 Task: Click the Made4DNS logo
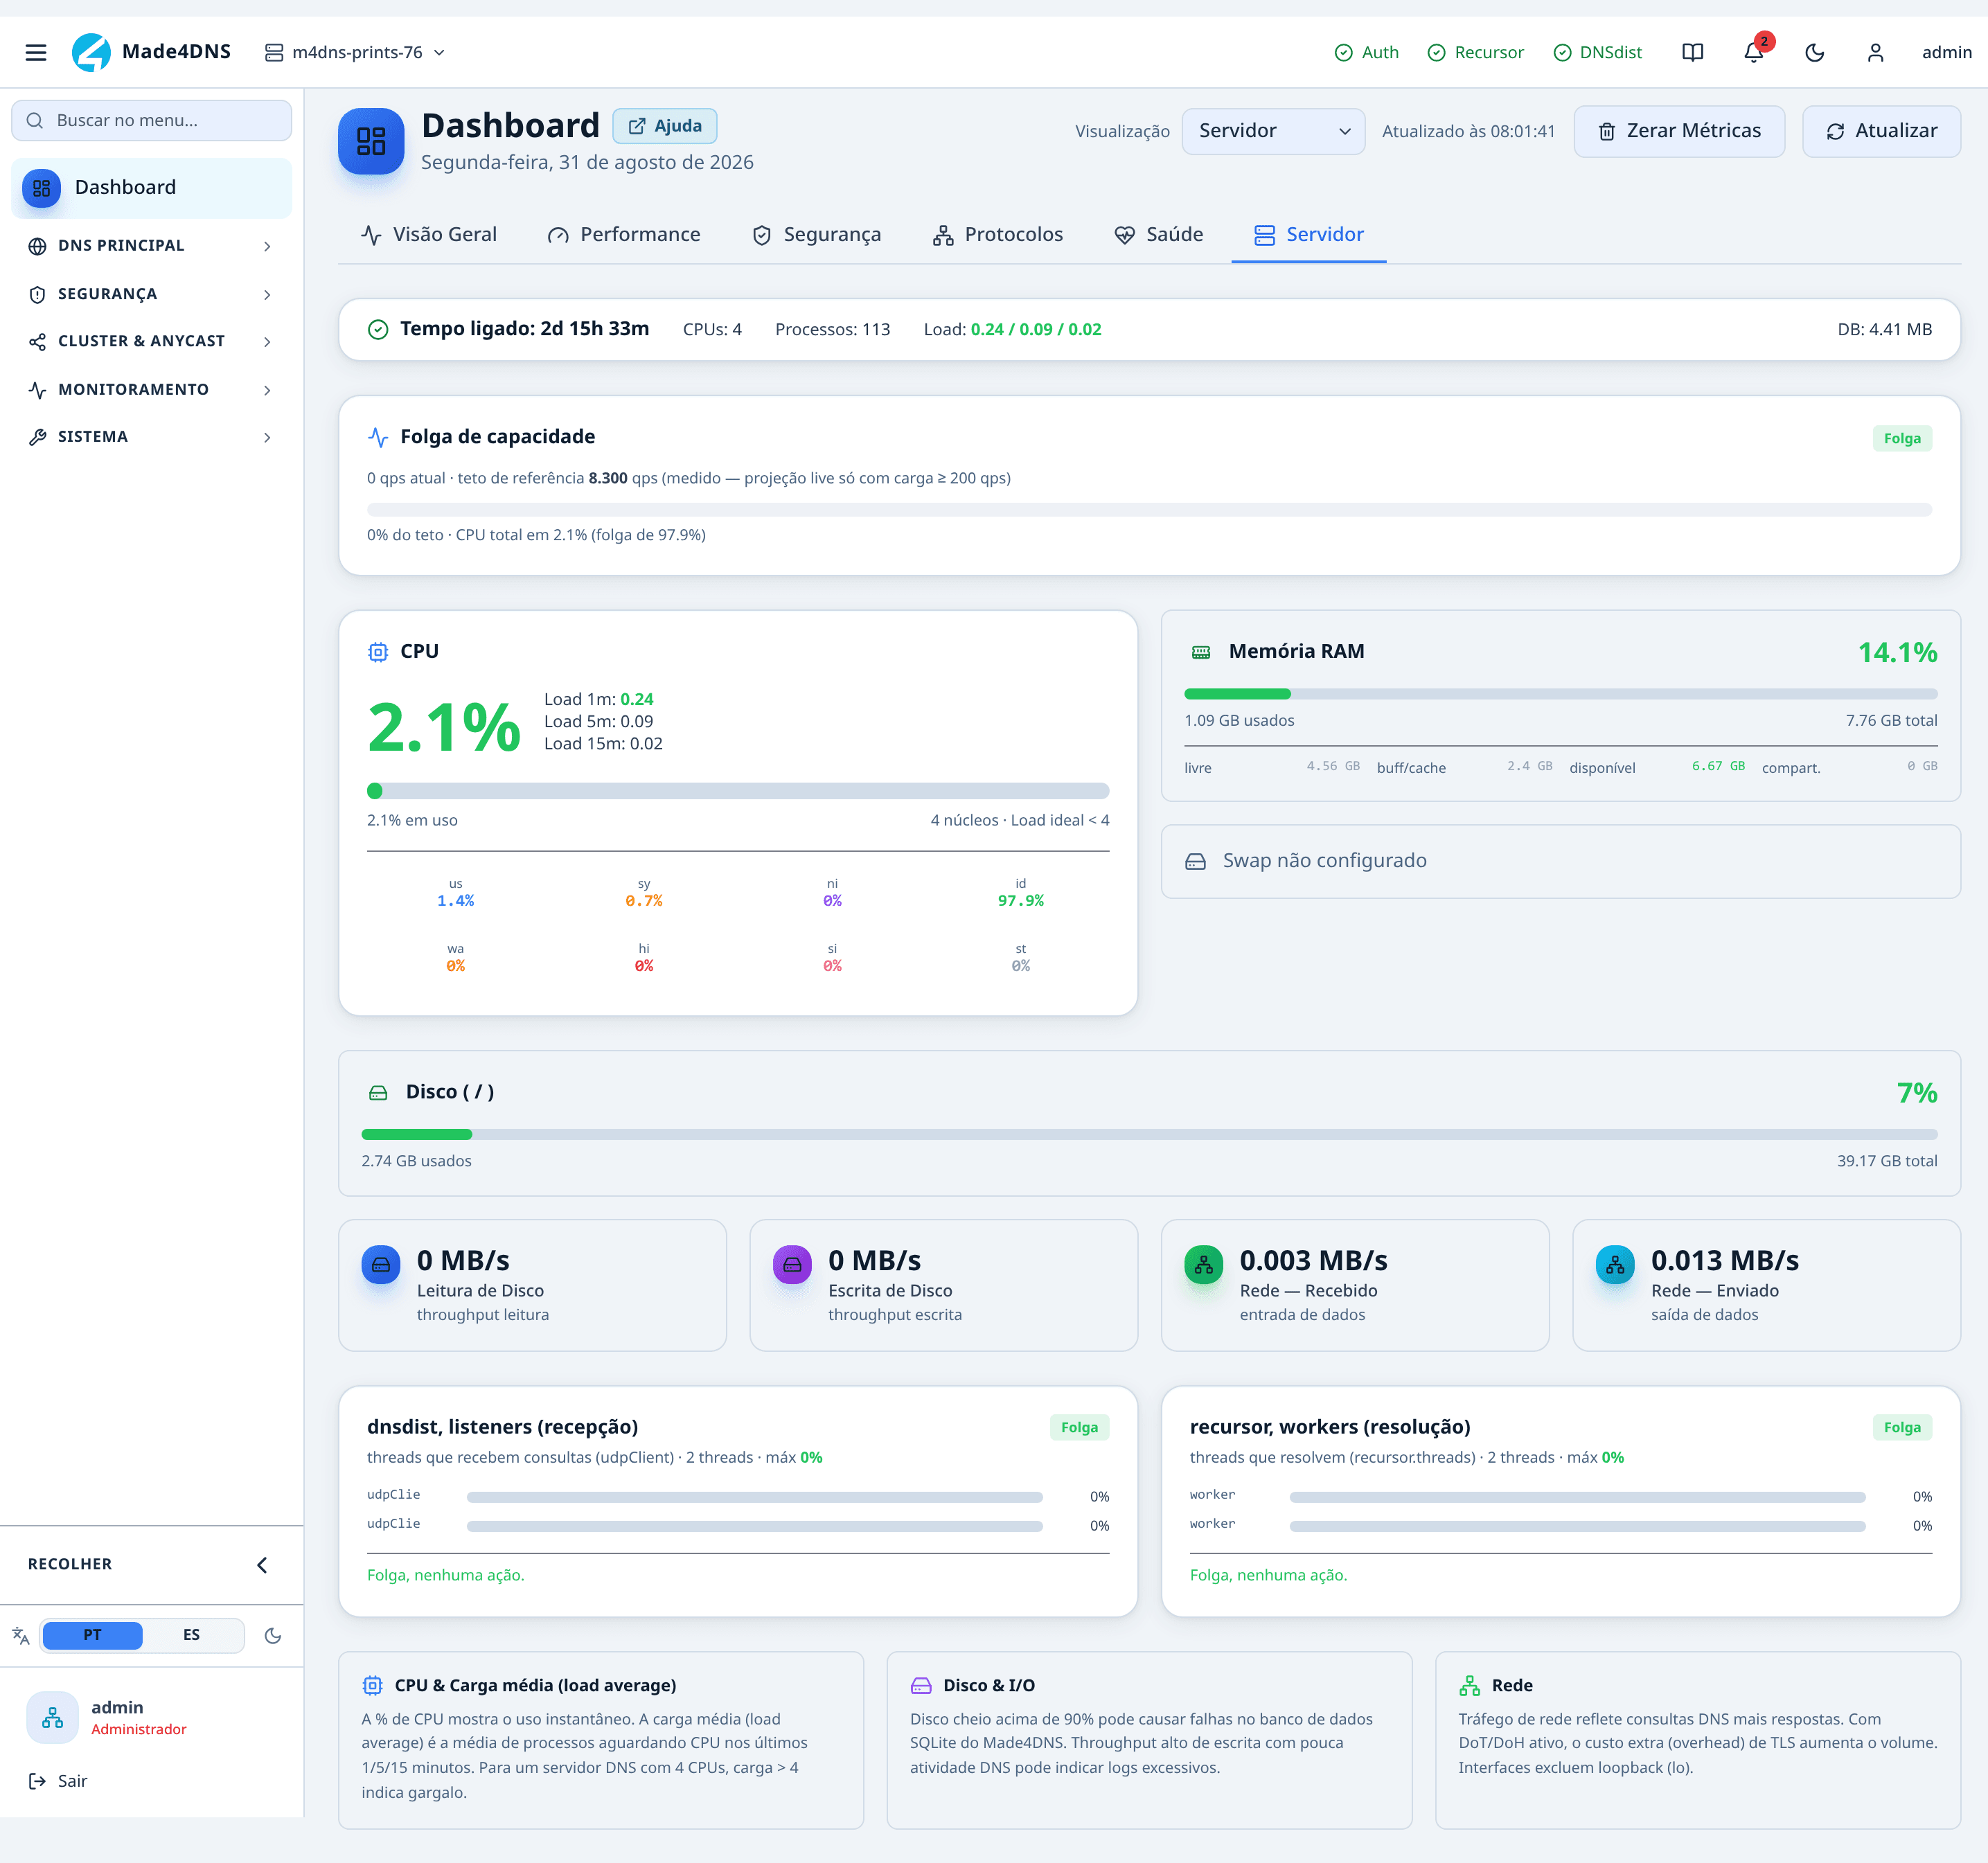pyautogui.click(x=151, y=52)
